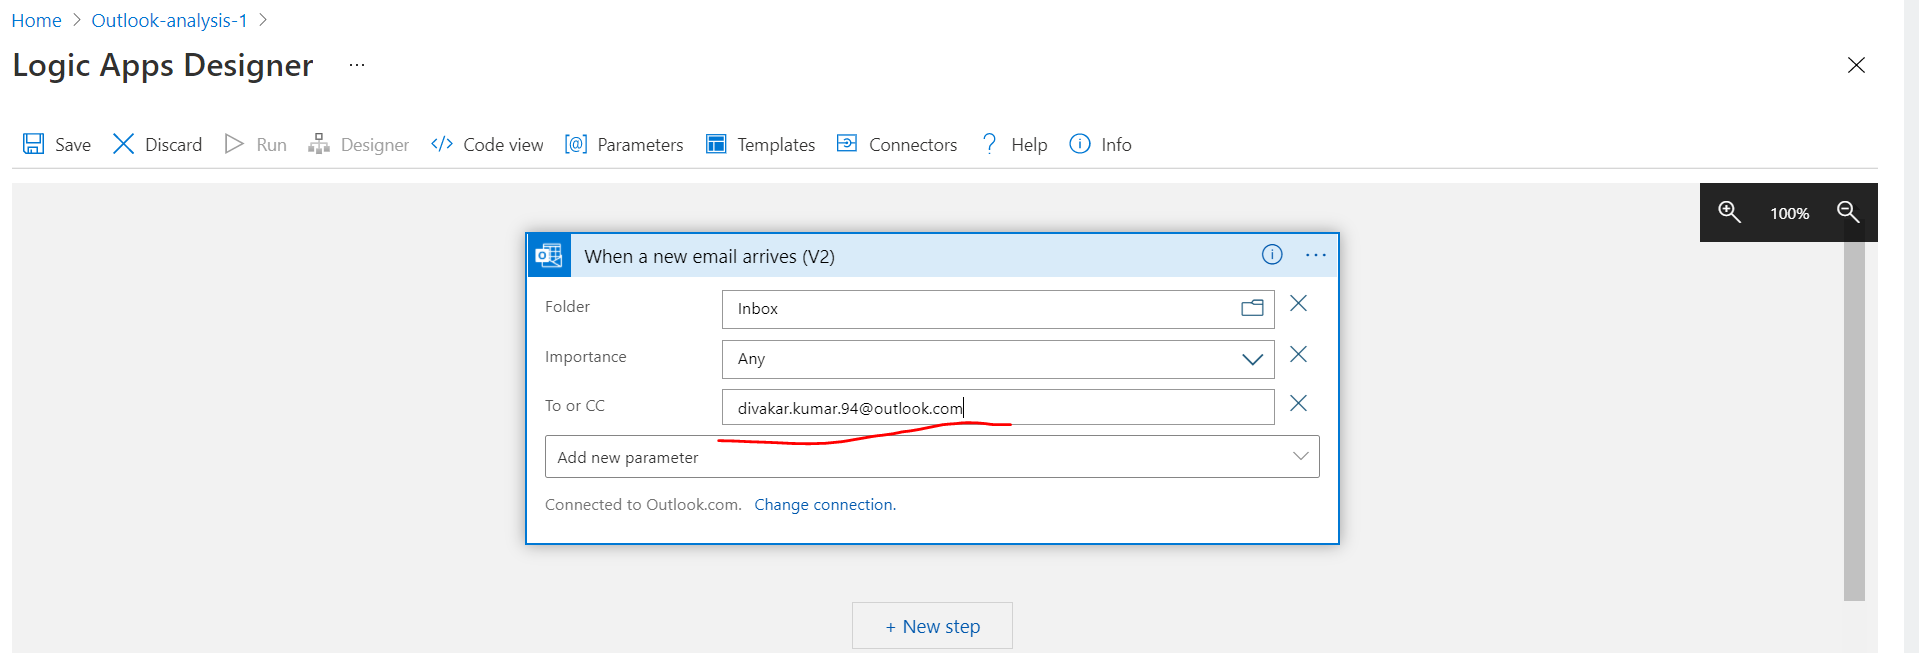
Task: Click the Run play triangle icon
Action: (234, 144)
